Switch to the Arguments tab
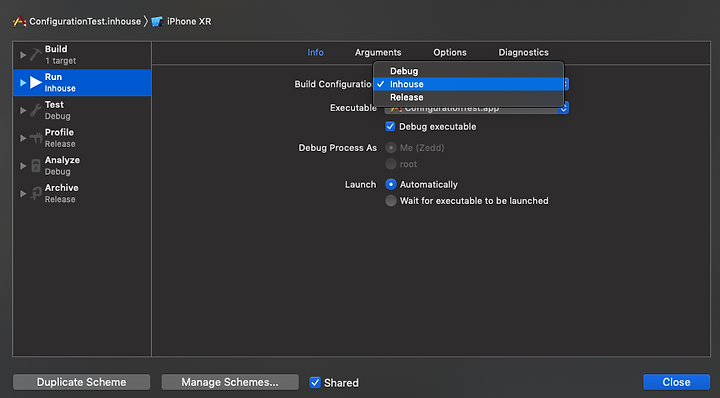The width and height of the screenshot is (720, 398). pos(378,52)
